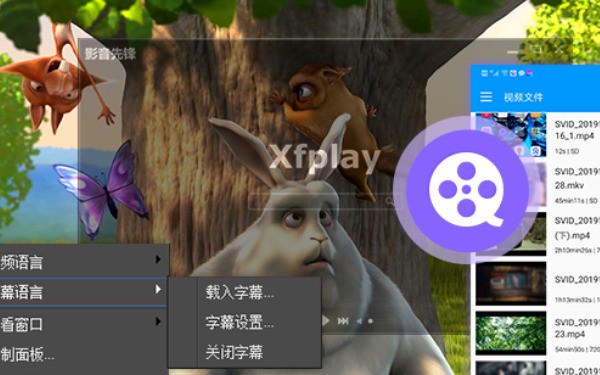Select the file name ending (下).mp4
This screenshot has width=600, height=375.
pos(577,228)
